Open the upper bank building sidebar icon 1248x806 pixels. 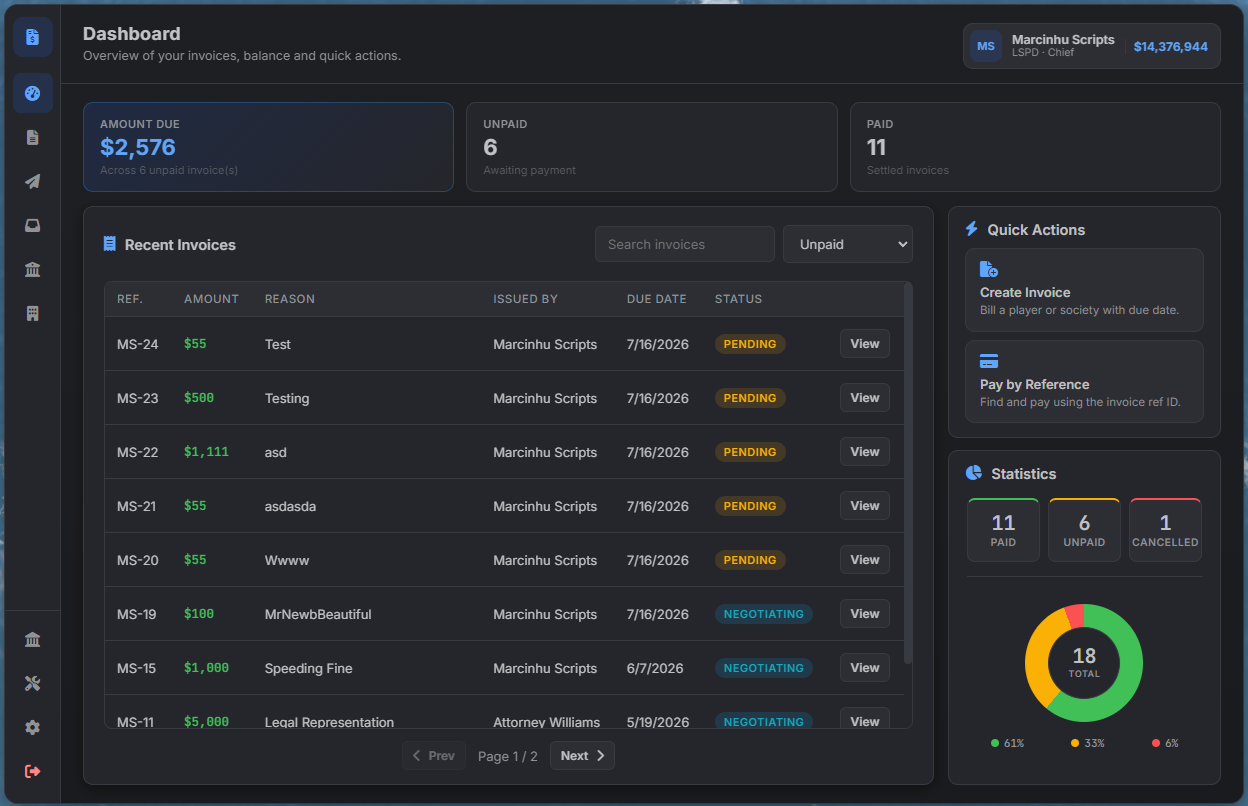coord(33,270)
